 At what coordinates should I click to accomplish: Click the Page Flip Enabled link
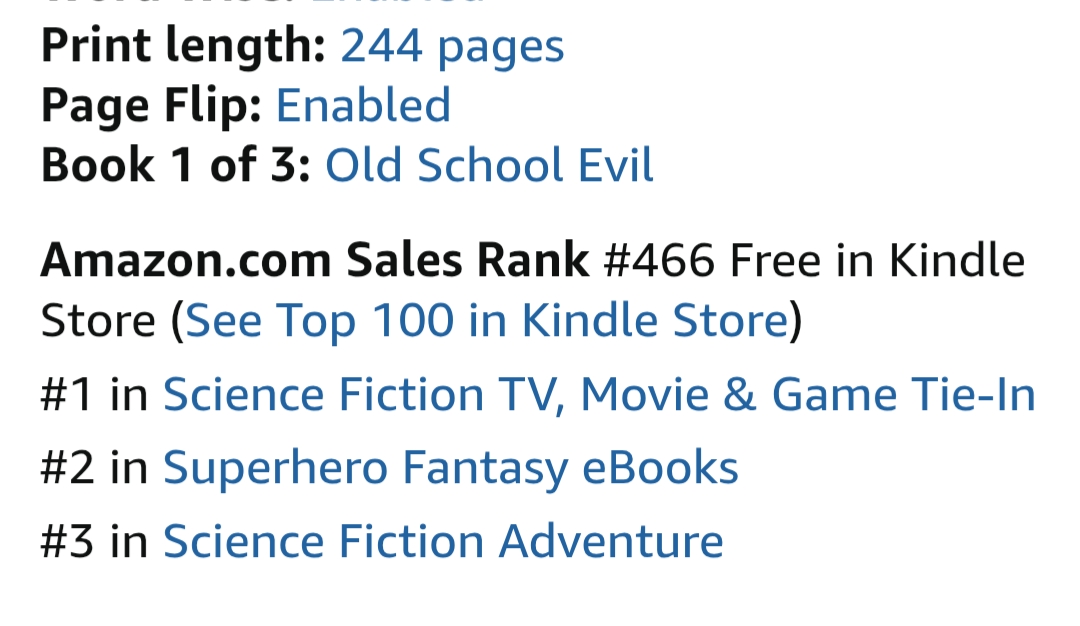[x=363, y=106]
